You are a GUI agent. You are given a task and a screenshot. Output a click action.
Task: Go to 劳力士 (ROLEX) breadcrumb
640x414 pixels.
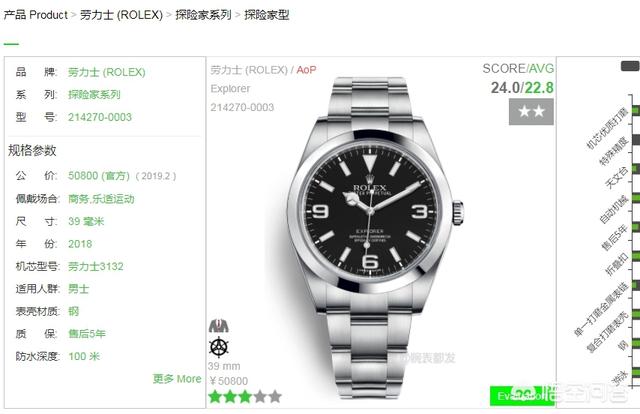click(121, 15)
